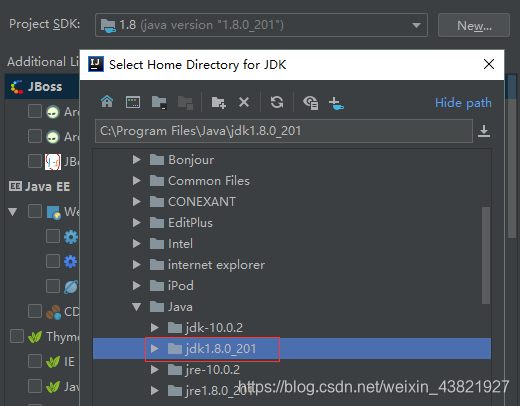
Task: Check the first gear item checkbox under Web
Action: click(53, 236)
